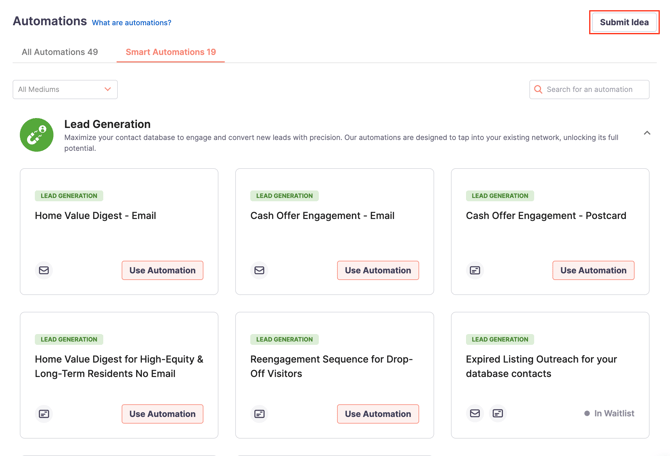Click the Submit Idea button

[624, 22]
